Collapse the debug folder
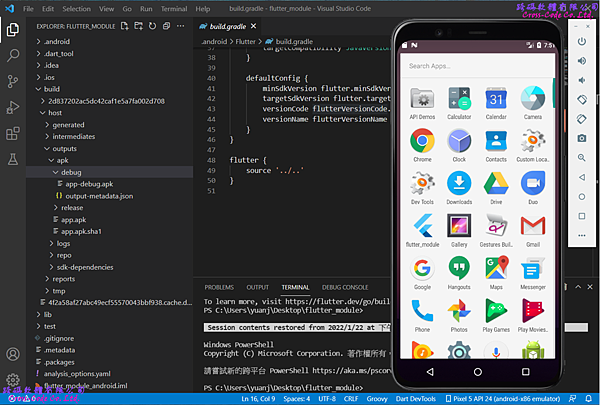This screenshot has height=405, width=600. (70, 172)
